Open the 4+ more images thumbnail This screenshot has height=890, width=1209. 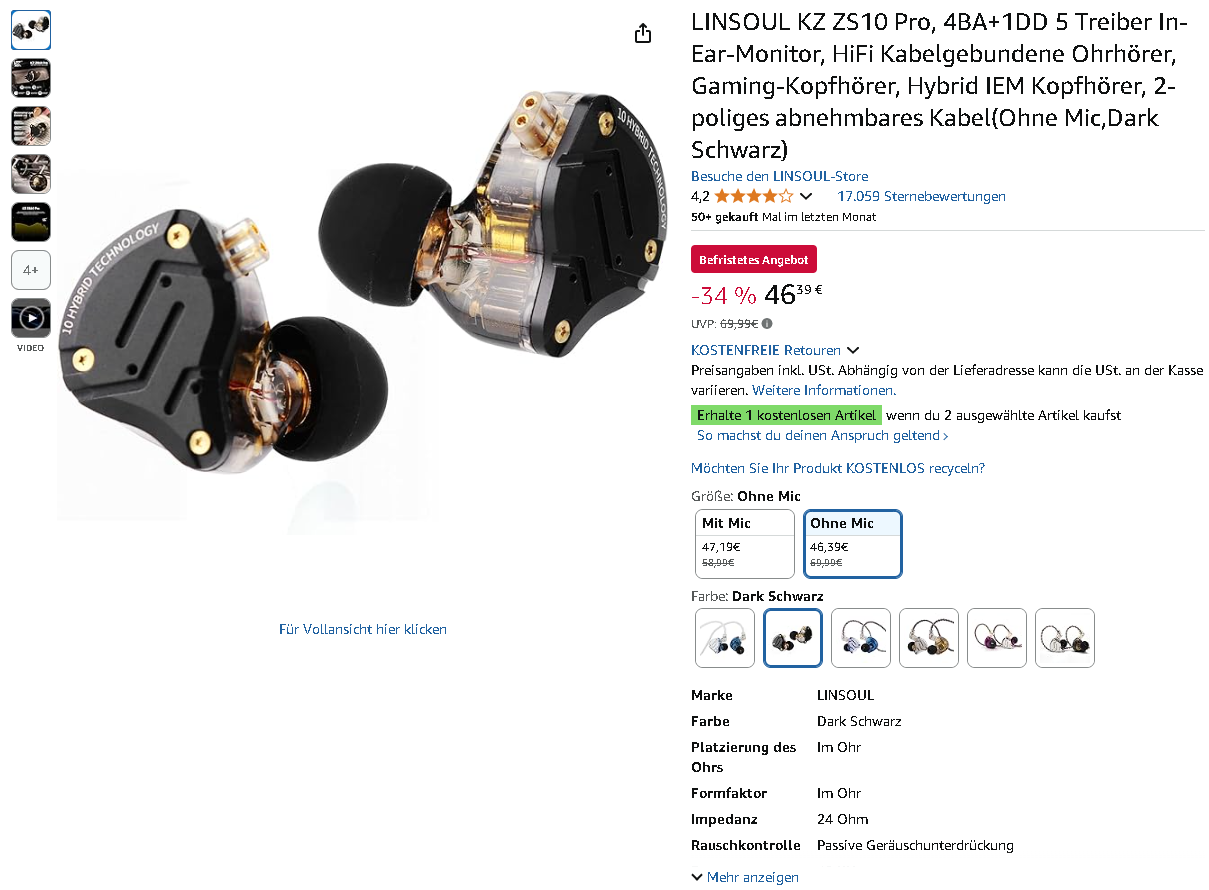coord(31,270)
